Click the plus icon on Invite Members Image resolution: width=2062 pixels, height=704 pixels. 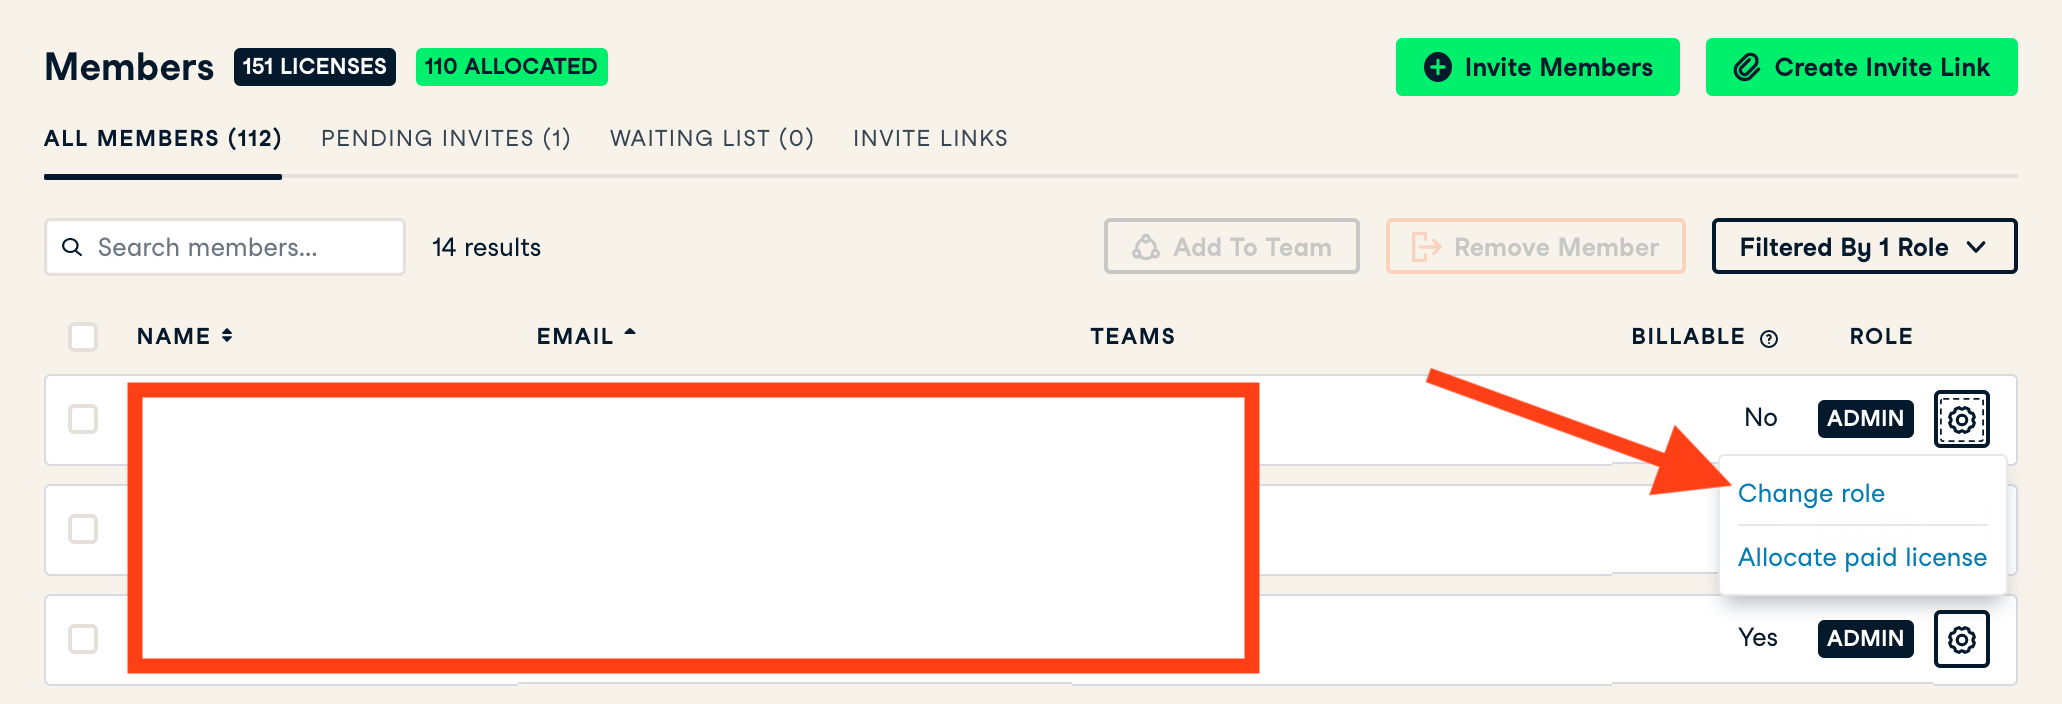tap(1437, 67)
